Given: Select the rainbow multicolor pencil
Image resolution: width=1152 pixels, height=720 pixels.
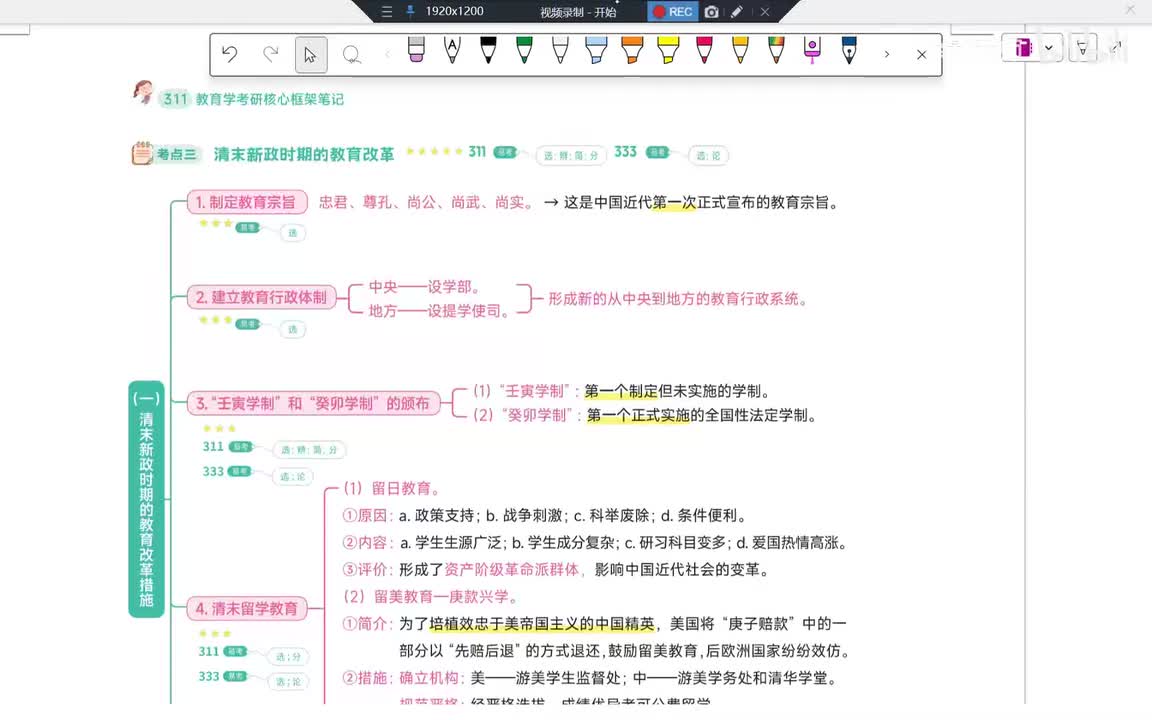Looking at the screenshot, I should click(776, 50).
